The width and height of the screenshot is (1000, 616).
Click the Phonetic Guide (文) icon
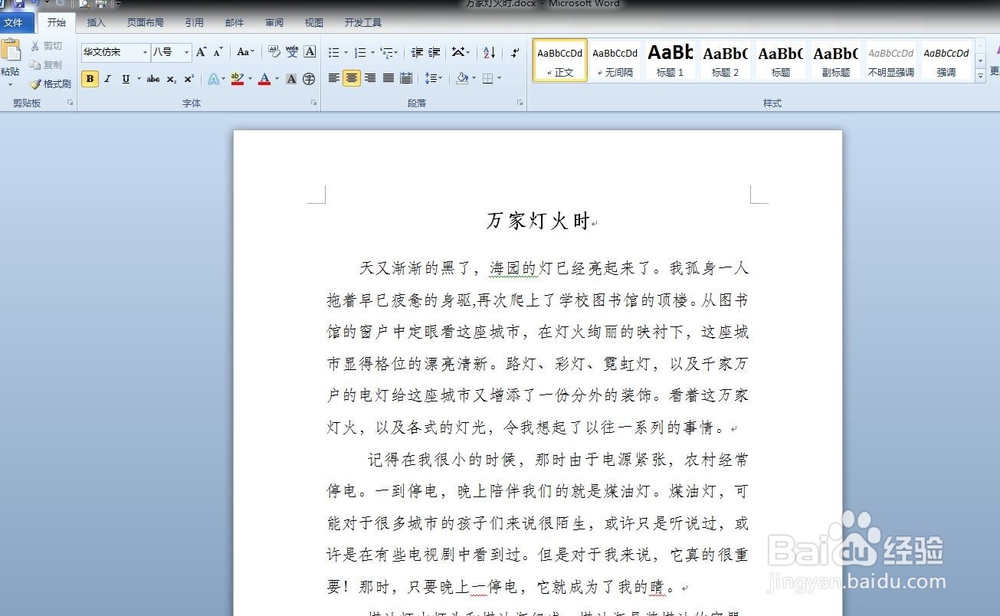tap(292, 52)
